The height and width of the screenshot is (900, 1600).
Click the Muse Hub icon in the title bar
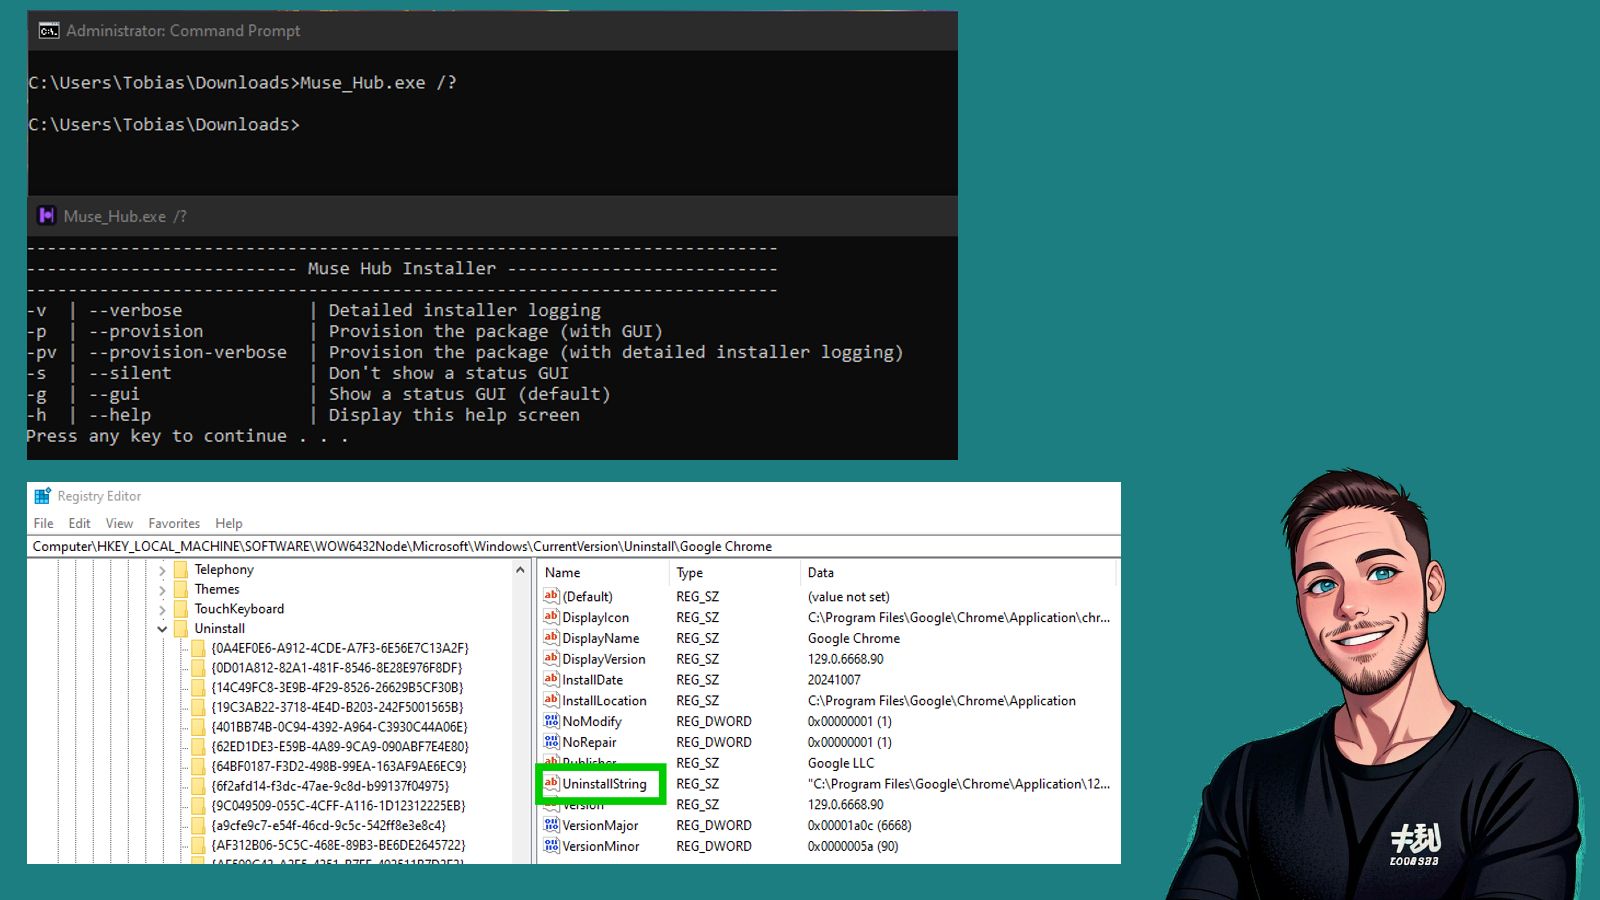46,216
